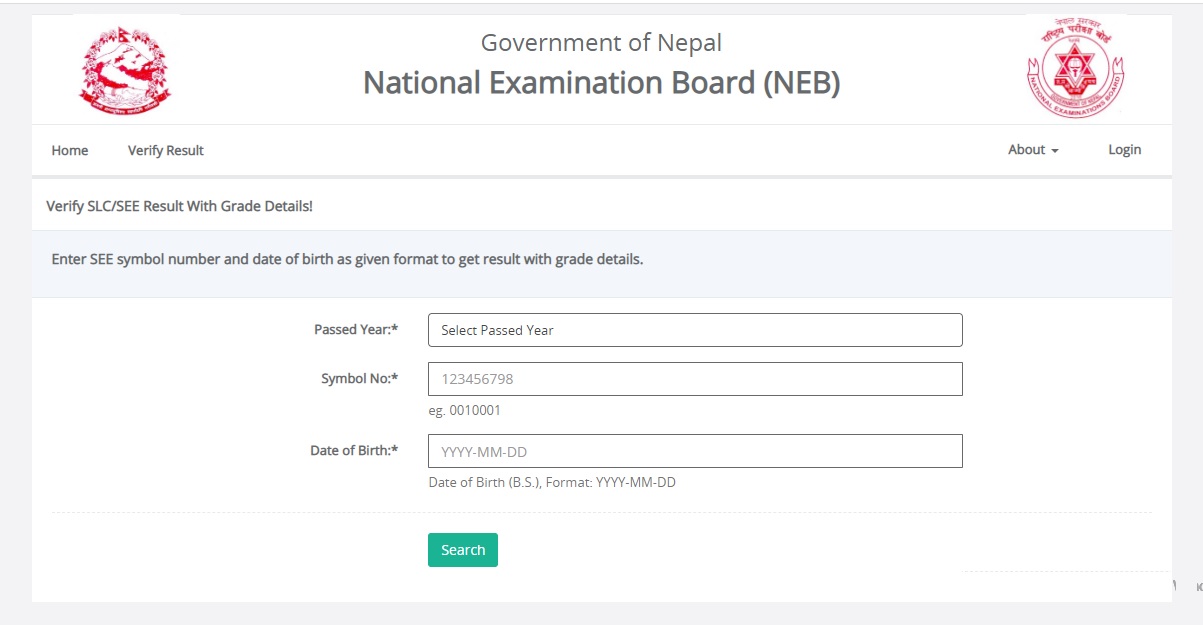Click the Verify SLC/SEE Result heading

[180, 206]
